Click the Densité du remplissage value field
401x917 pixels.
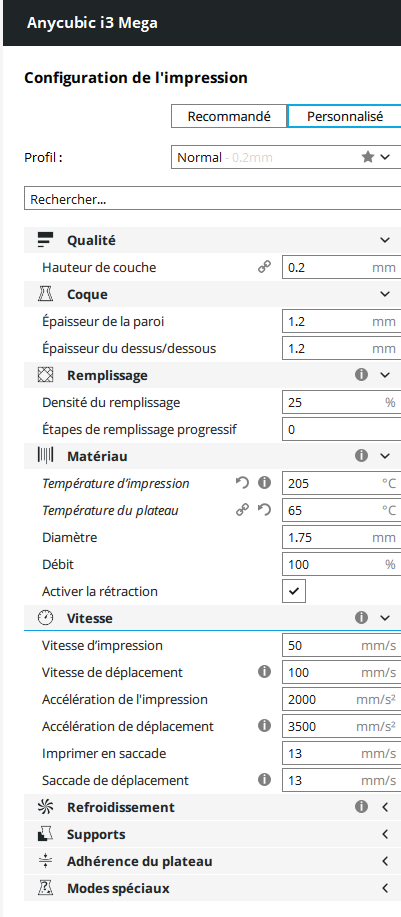coord(341,402)
